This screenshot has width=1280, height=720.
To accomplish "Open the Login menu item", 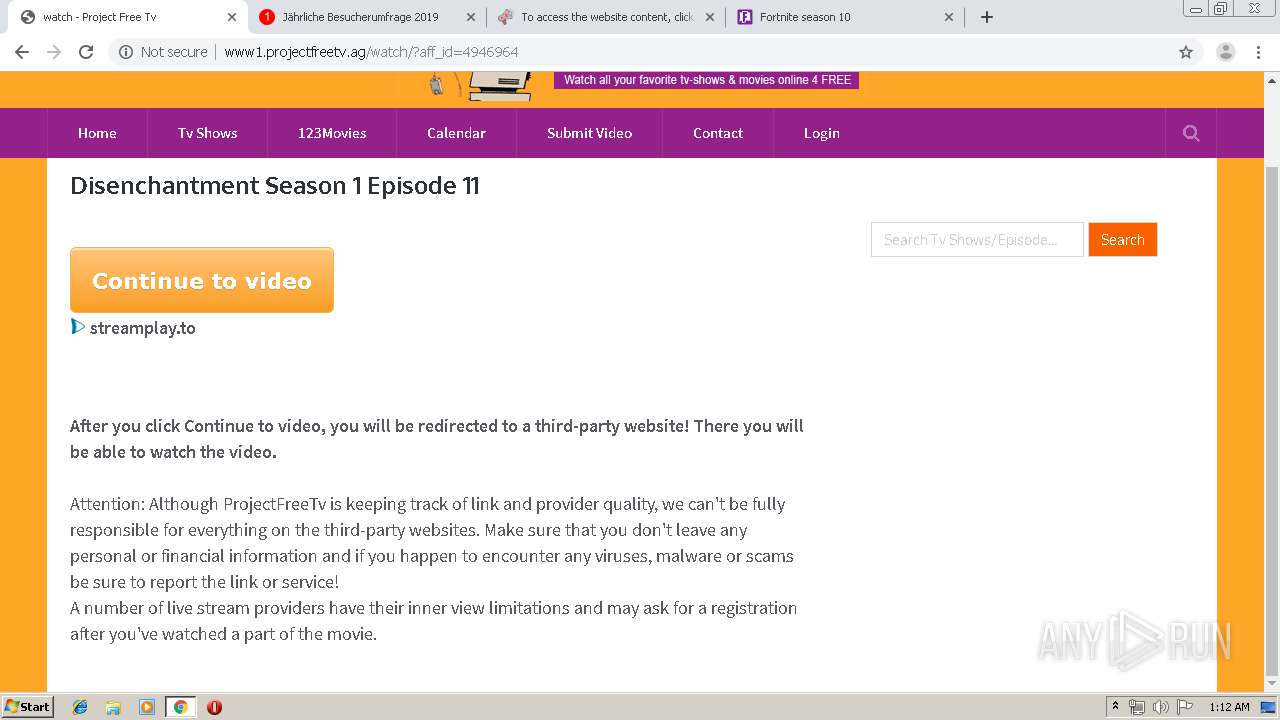I will tap(821, 133).
